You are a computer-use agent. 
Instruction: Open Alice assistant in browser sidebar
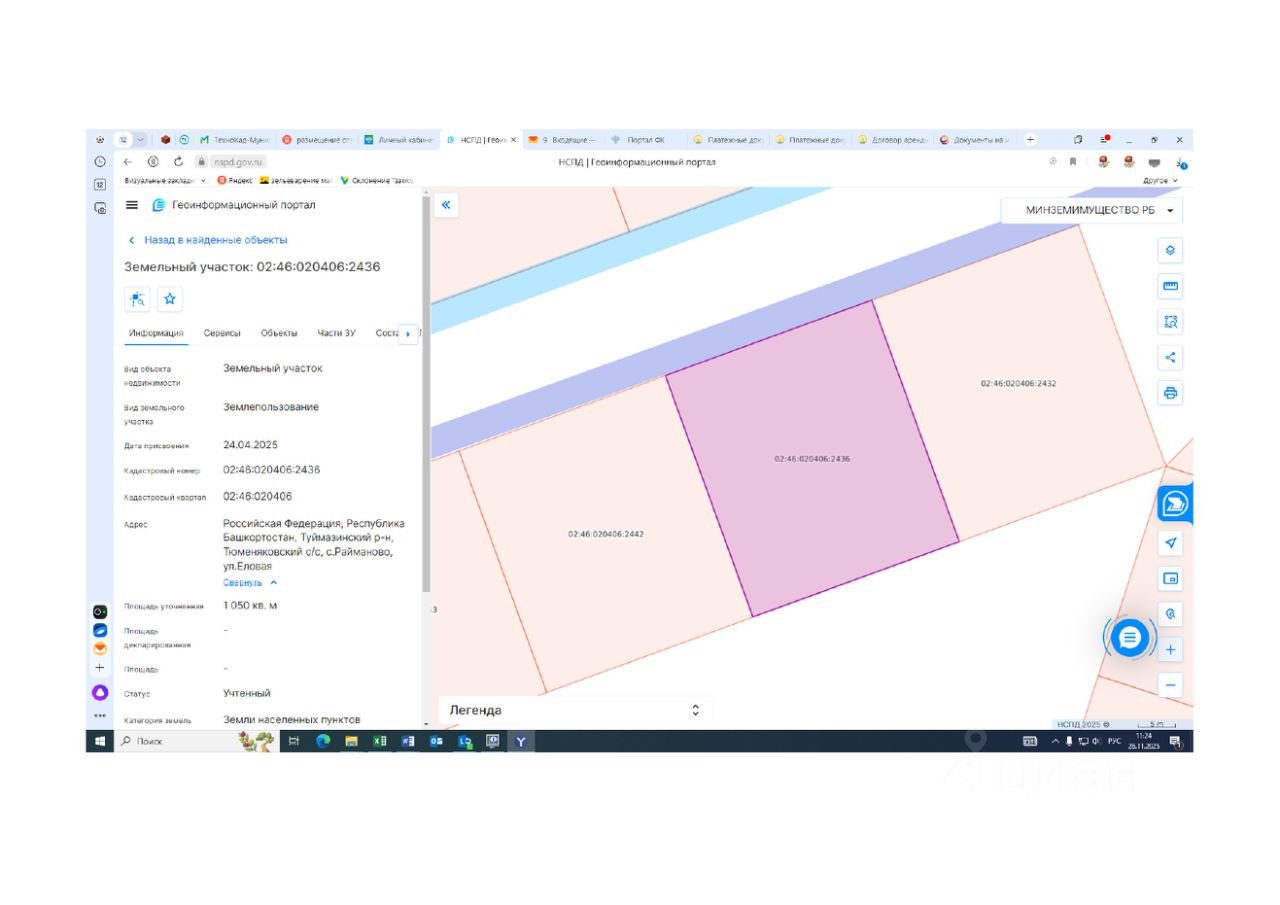coord(100,692)
